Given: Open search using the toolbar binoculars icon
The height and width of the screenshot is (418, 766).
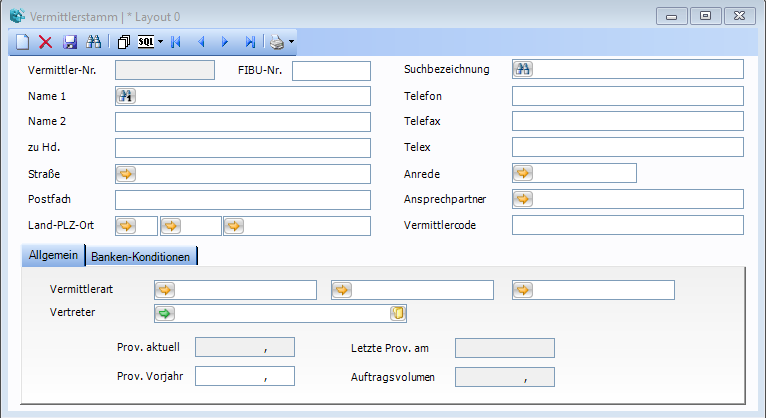Looking at the screenshot, I should click(x=94, y=42).
